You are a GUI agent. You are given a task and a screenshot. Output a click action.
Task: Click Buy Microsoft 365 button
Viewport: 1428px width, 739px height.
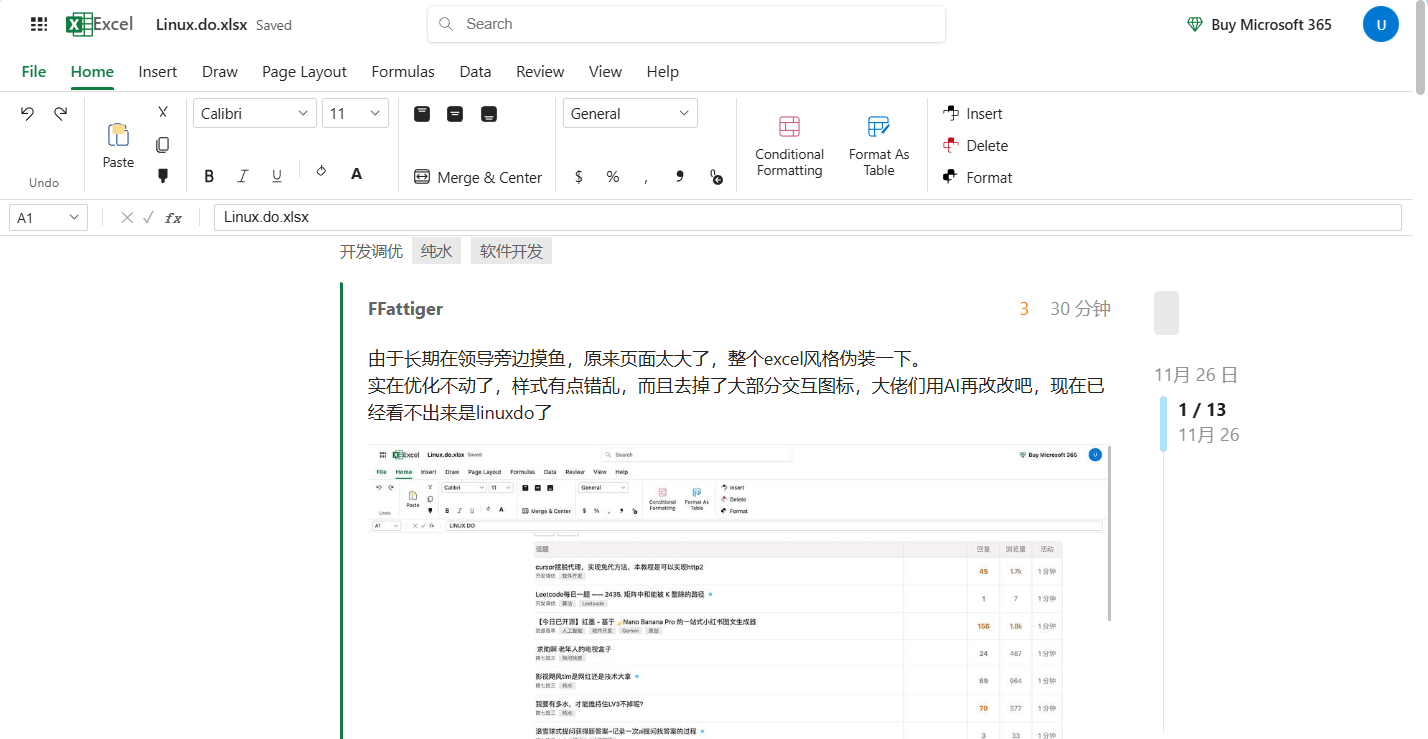(x=1259, y=25)
